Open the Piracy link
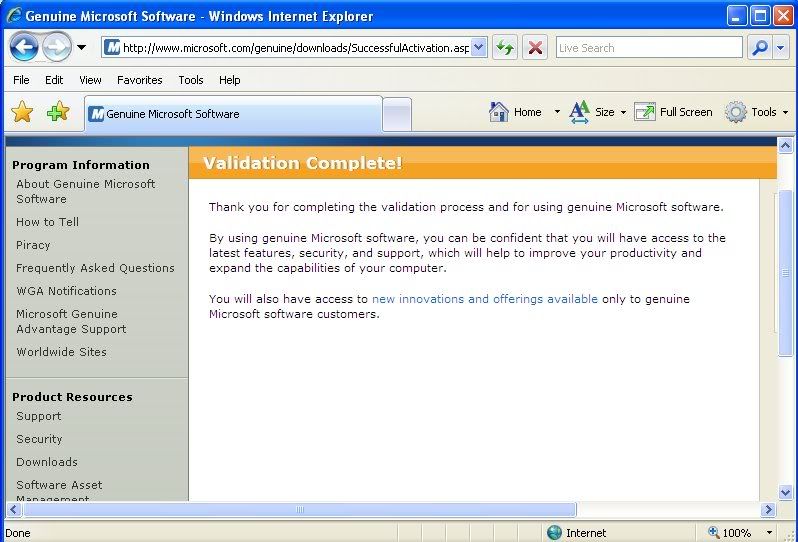Viewport: 798px width, 542px height. point(33,245)
